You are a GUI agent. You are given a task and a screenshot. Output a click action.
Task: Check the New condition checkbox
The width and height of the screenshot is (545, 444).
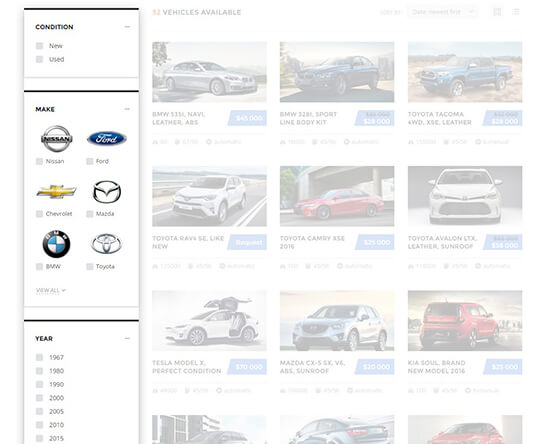click(39, 46)
